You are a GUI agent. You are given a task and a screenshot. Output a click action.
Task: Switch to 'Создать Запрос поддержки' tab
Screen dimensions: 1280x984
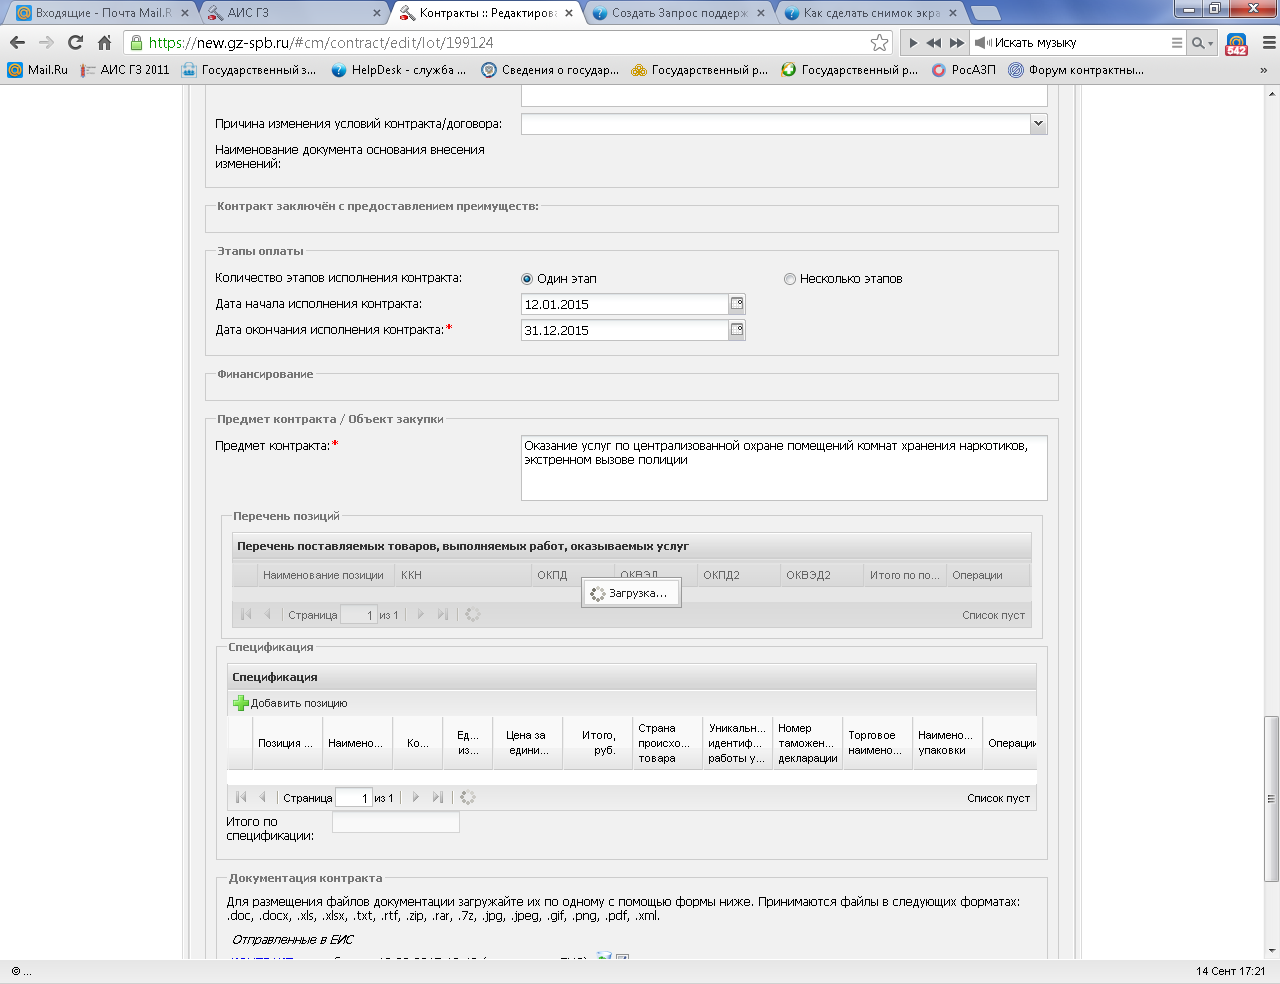[678, 13]
